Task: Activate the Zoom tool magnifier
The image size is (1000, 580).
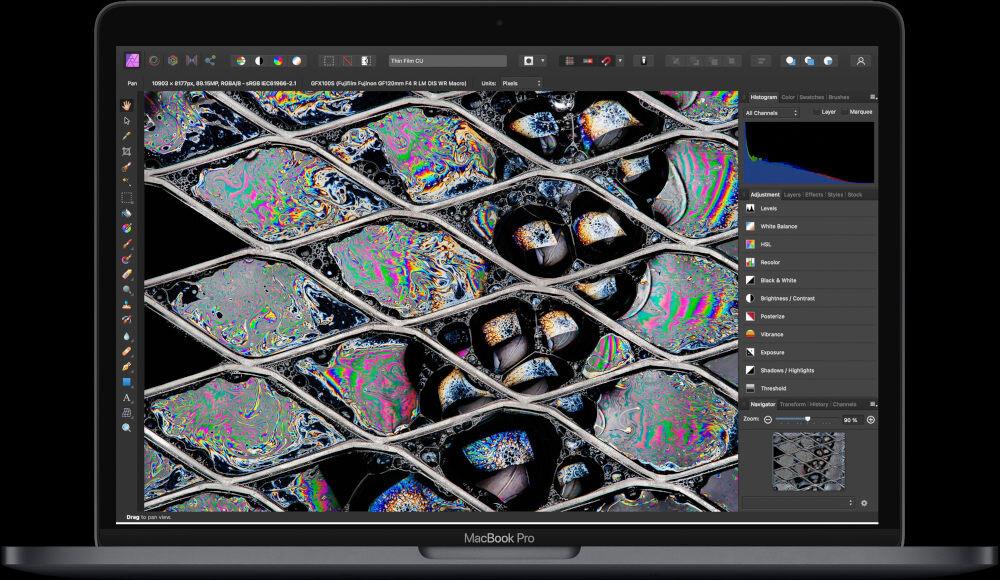Action: click(127, 428)
